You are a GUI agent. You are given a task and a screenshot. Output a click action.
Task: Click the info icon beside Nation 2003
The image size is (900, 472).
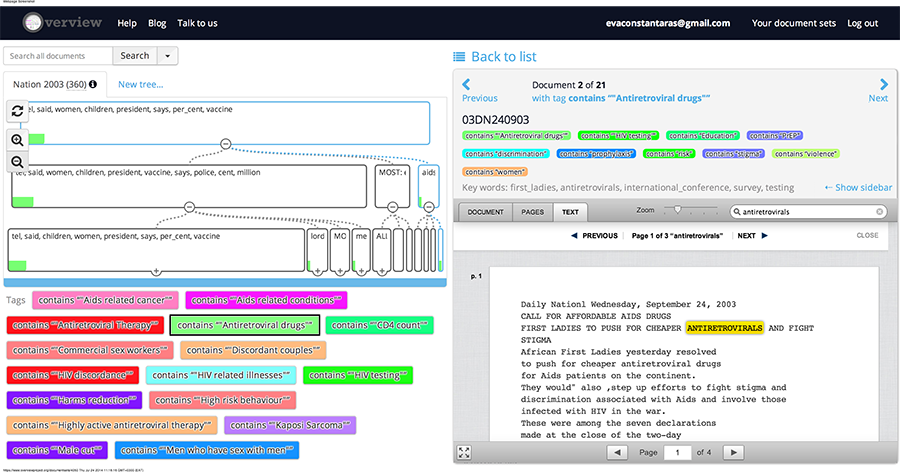[x=93, y=85]
